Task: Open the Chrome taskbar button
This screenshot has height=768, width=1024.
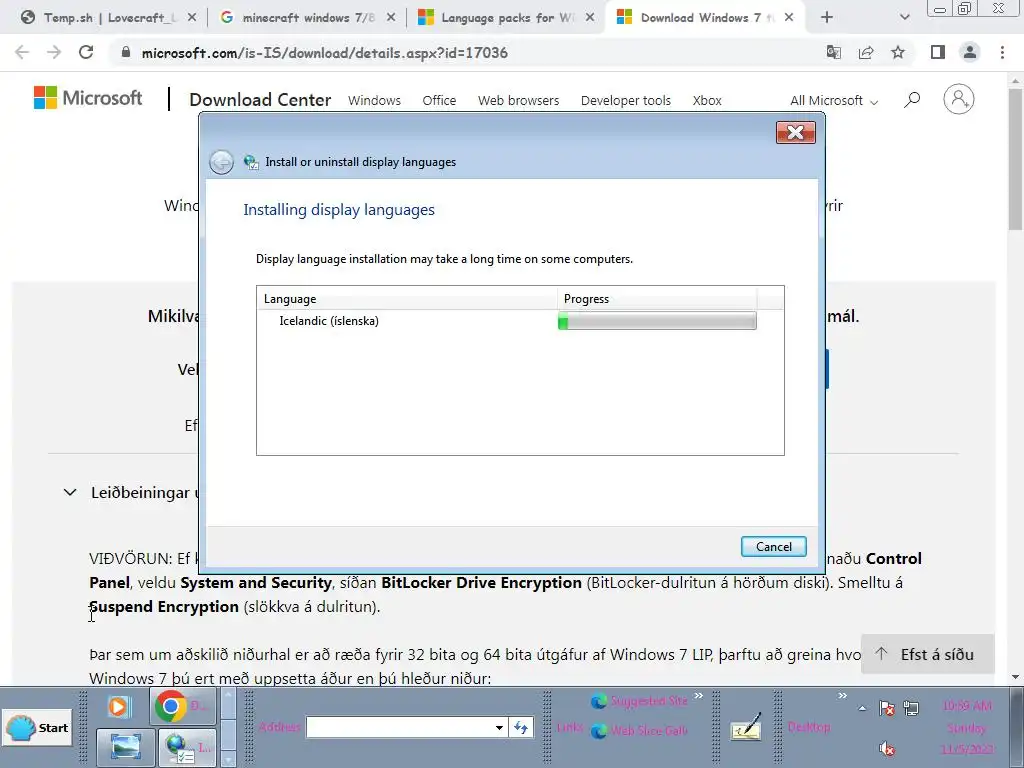Action: click(x=182, y=706)
